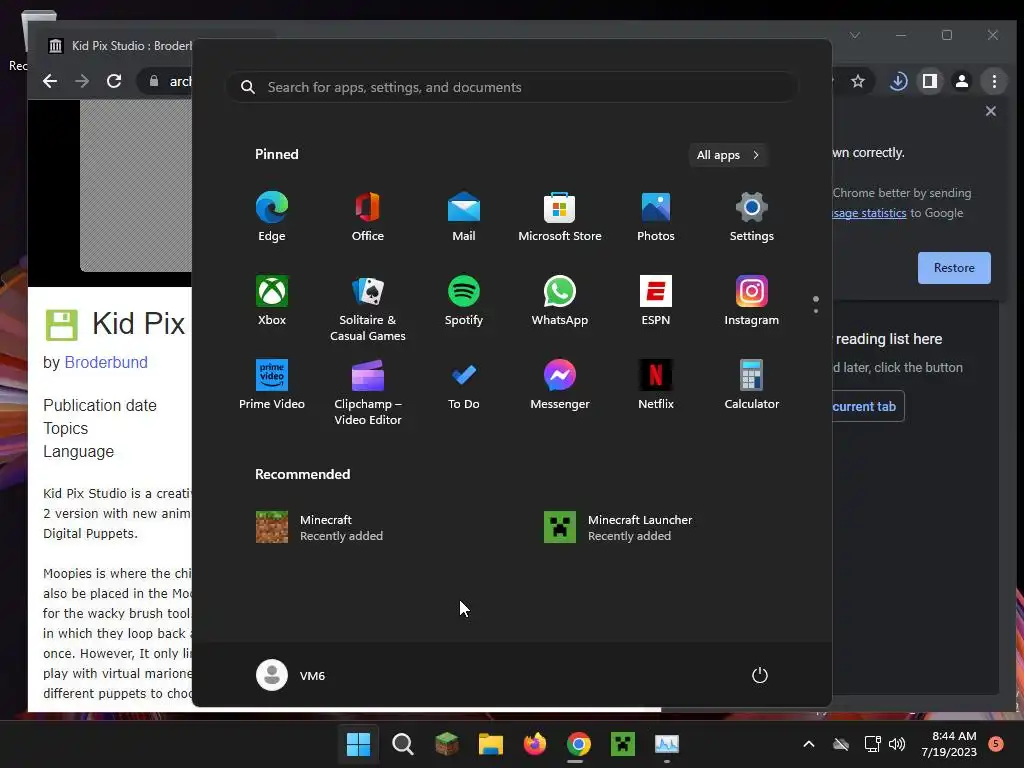The image size is (1024, 768).
Task: Open Chrome profile icon
Action: click(962, 81)
